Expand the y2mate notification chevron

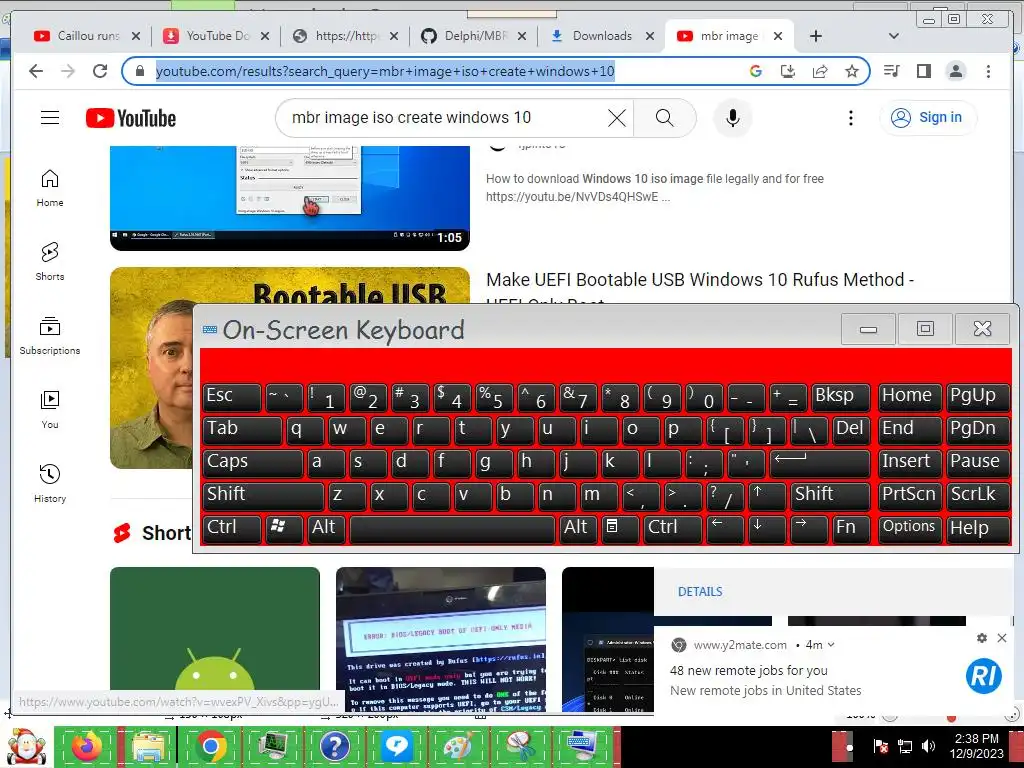(831, 645)
